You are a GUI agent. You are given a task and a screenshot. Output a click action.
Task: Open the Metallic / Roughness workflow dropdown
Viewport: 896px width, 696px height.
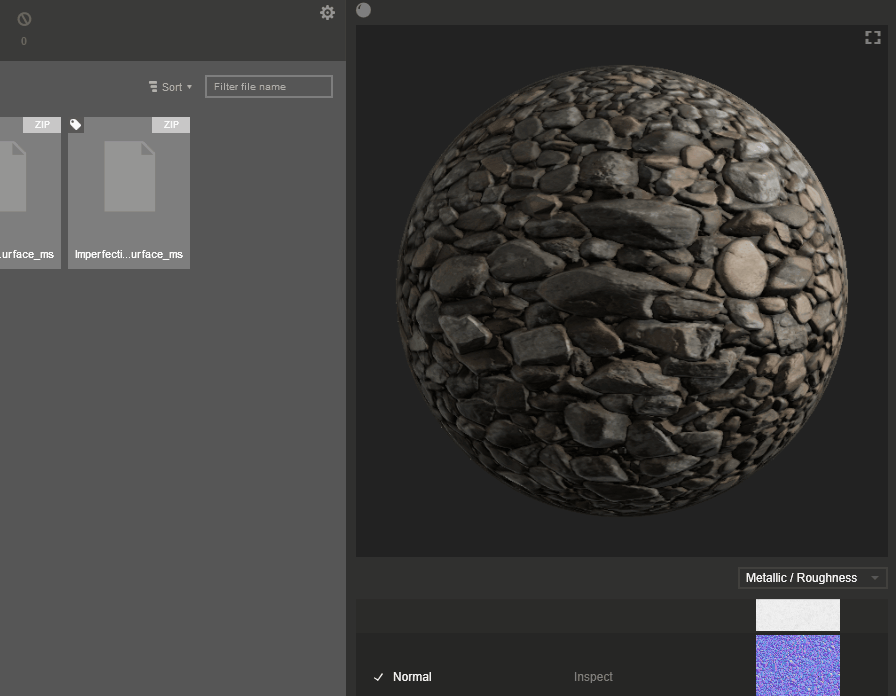(x=812, y=578)
